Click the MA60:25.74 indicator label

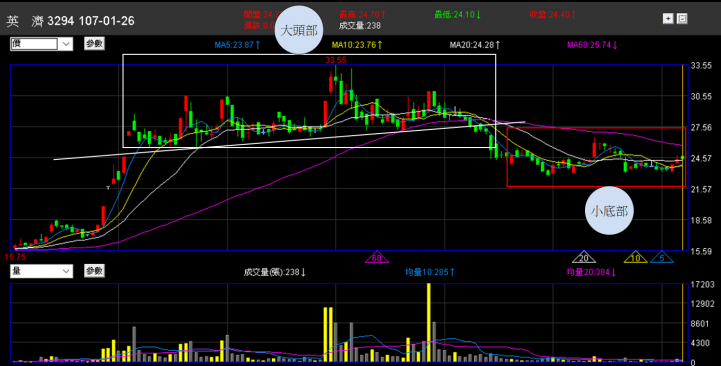pyautogui.click(x=593, y=45)
